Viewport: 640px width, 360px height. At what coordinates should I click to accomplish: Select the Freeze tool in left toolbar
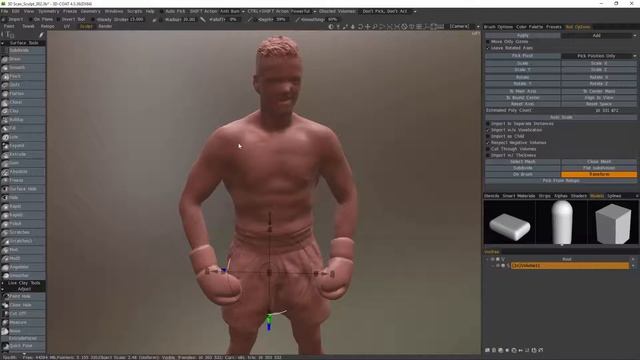coord(23,180)
